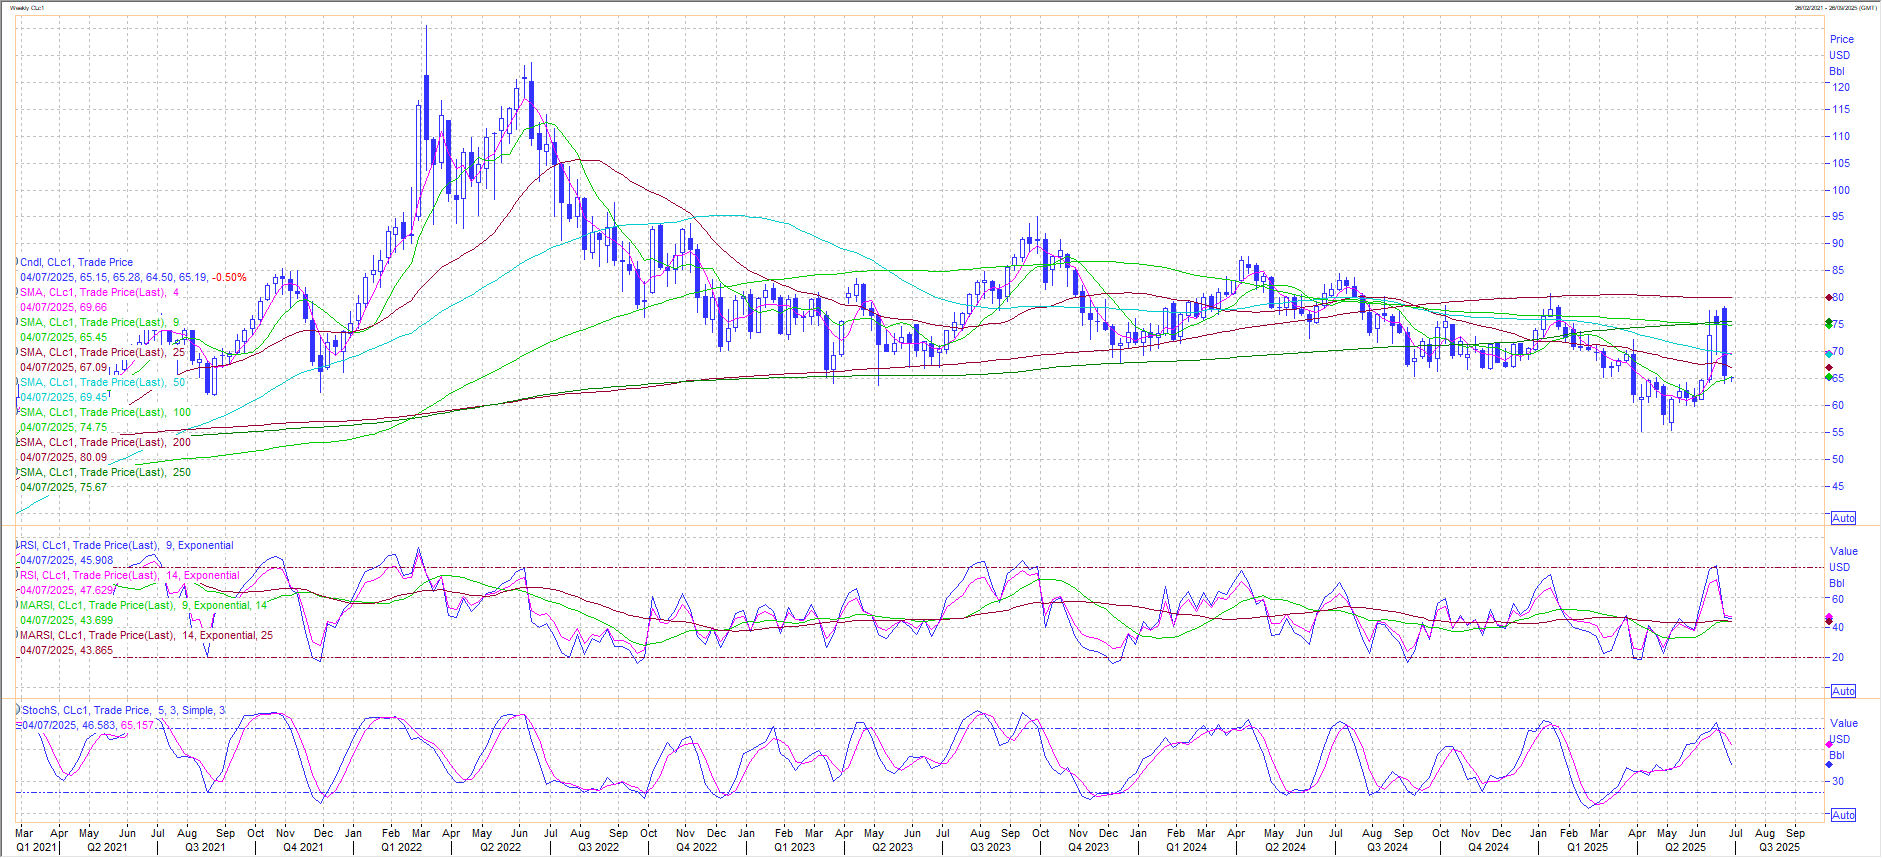This screenshot has width=1882, height=858.
Task: Click the MARSI 14, Exponential, 25 legend
Action: pyautogui.click(x=146, y=635)
